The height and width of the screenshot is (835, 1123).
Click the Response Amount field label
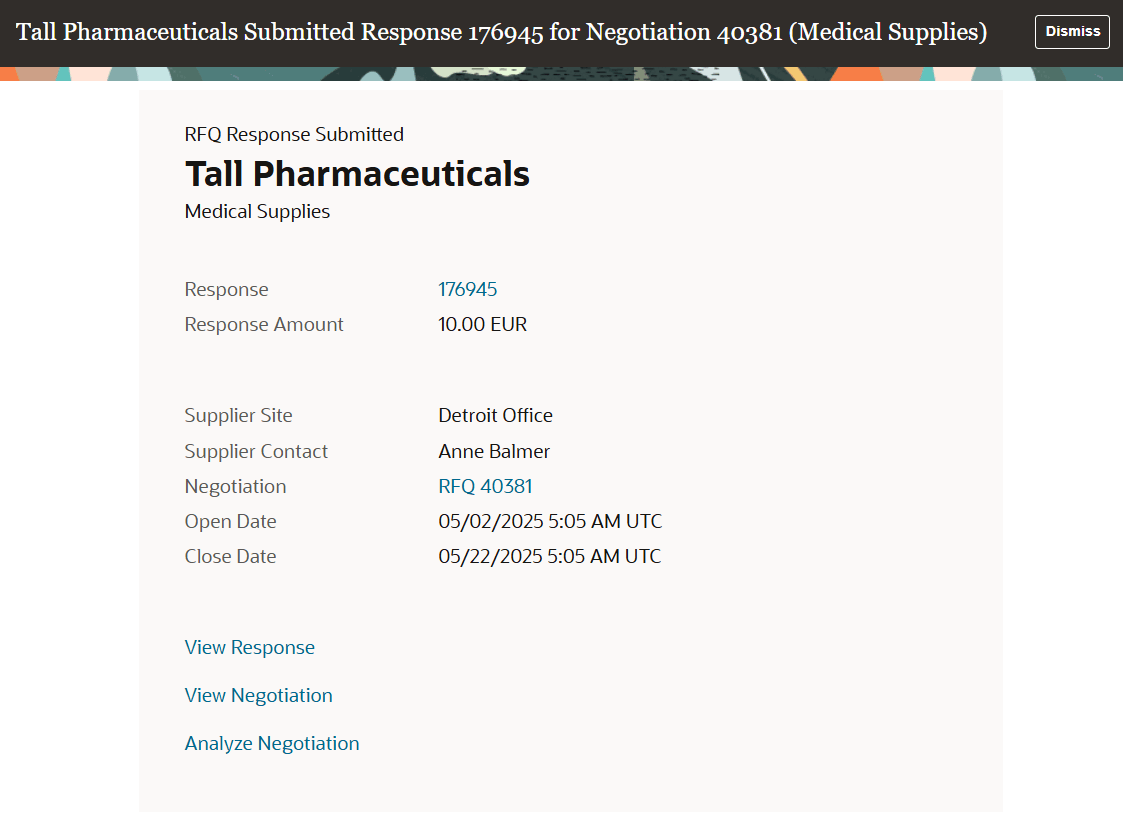click(x=264, y=324)
